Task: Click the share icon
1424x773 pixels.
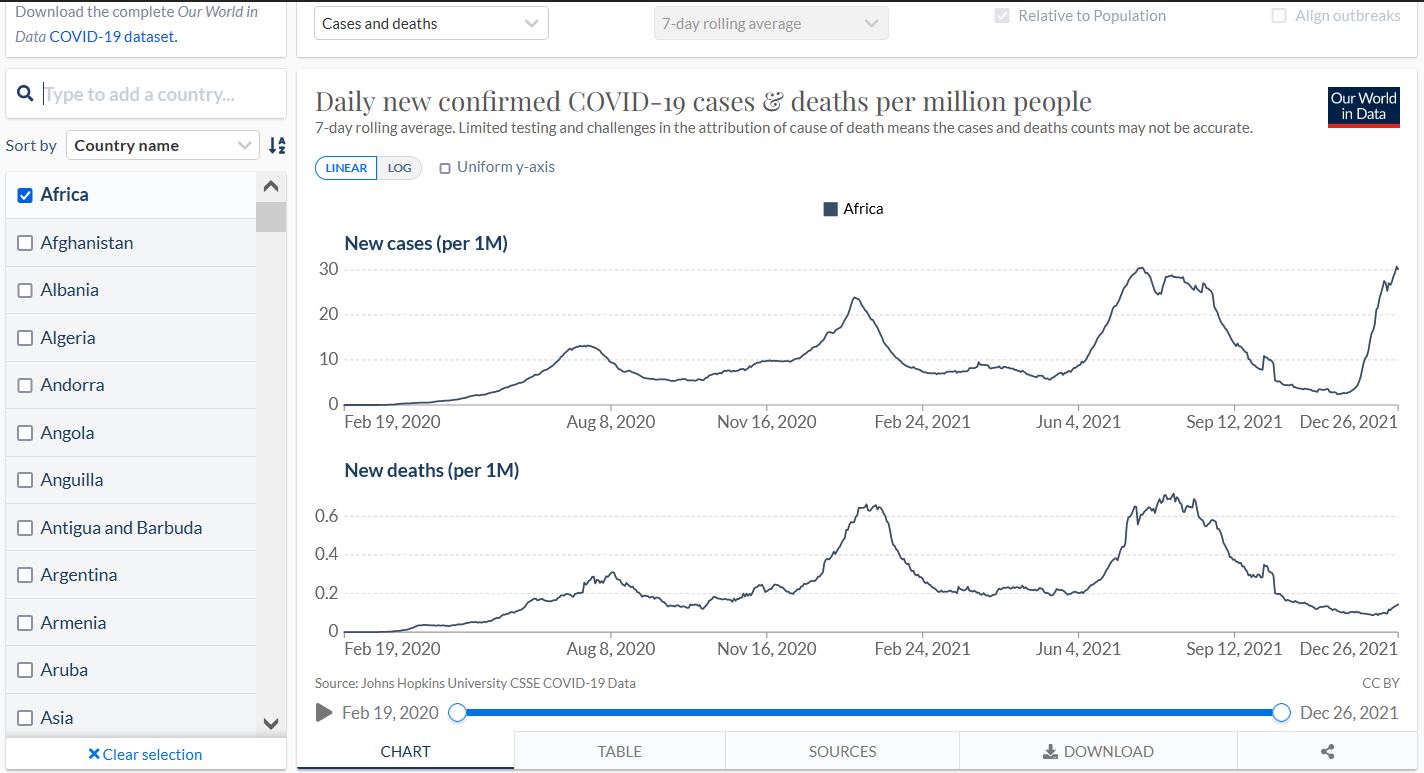Action: [1328, 752]
